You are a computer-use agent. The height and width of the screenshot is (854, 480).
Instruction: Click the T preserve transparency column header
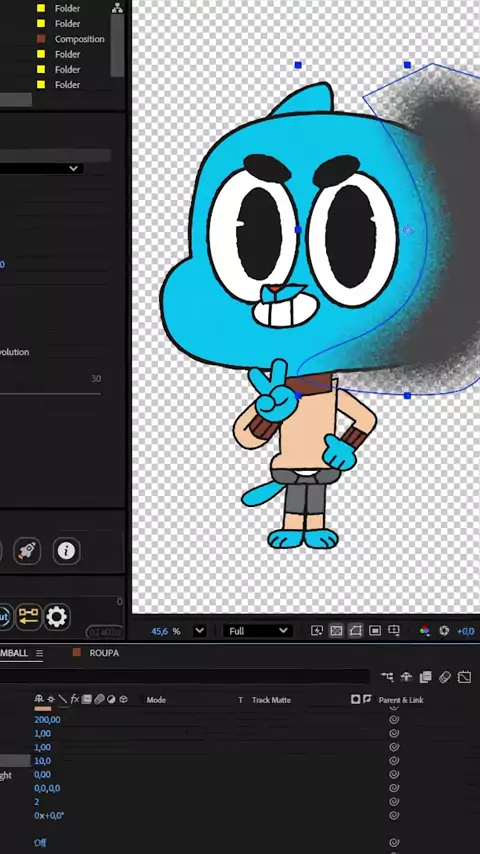(240, 700)
